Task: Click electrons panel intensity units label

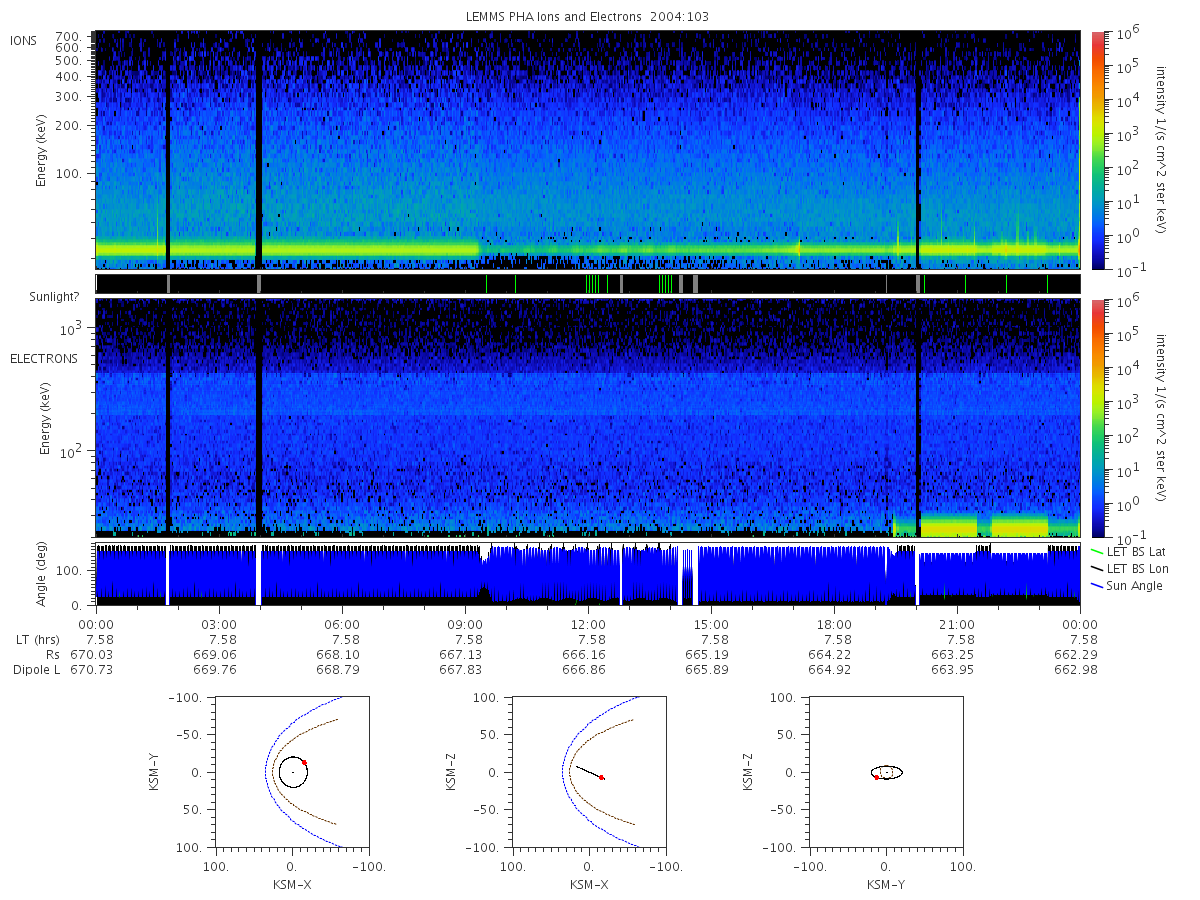Action: coord(1162,417)
